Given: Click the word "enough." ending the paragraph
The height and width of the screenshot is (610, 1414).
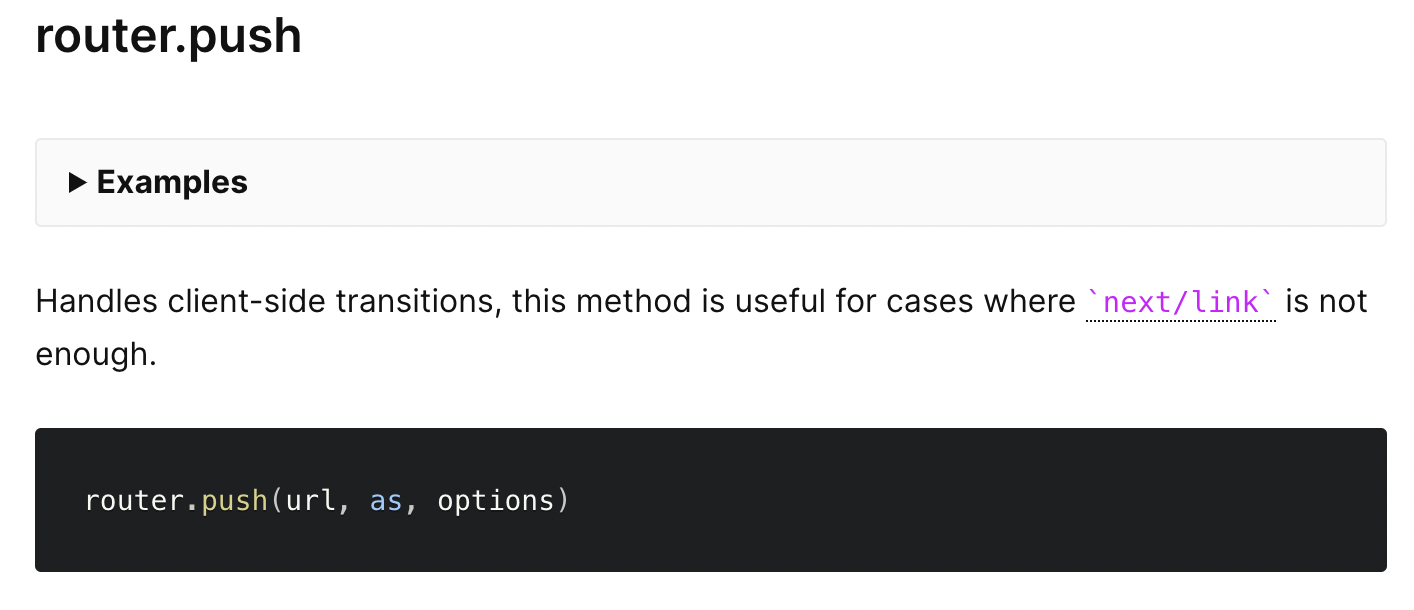Looking at the screenshot, I should [96, 355].
